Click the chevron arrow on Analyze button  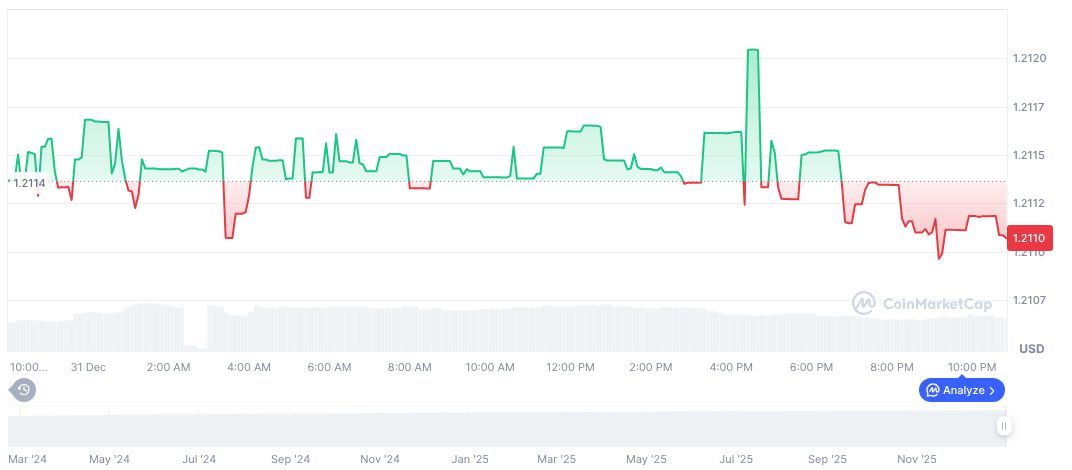tap(992, 390)
